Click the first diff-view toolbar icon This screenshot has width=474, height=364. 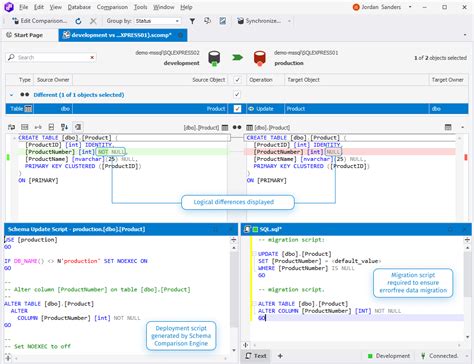click(11, 127)
